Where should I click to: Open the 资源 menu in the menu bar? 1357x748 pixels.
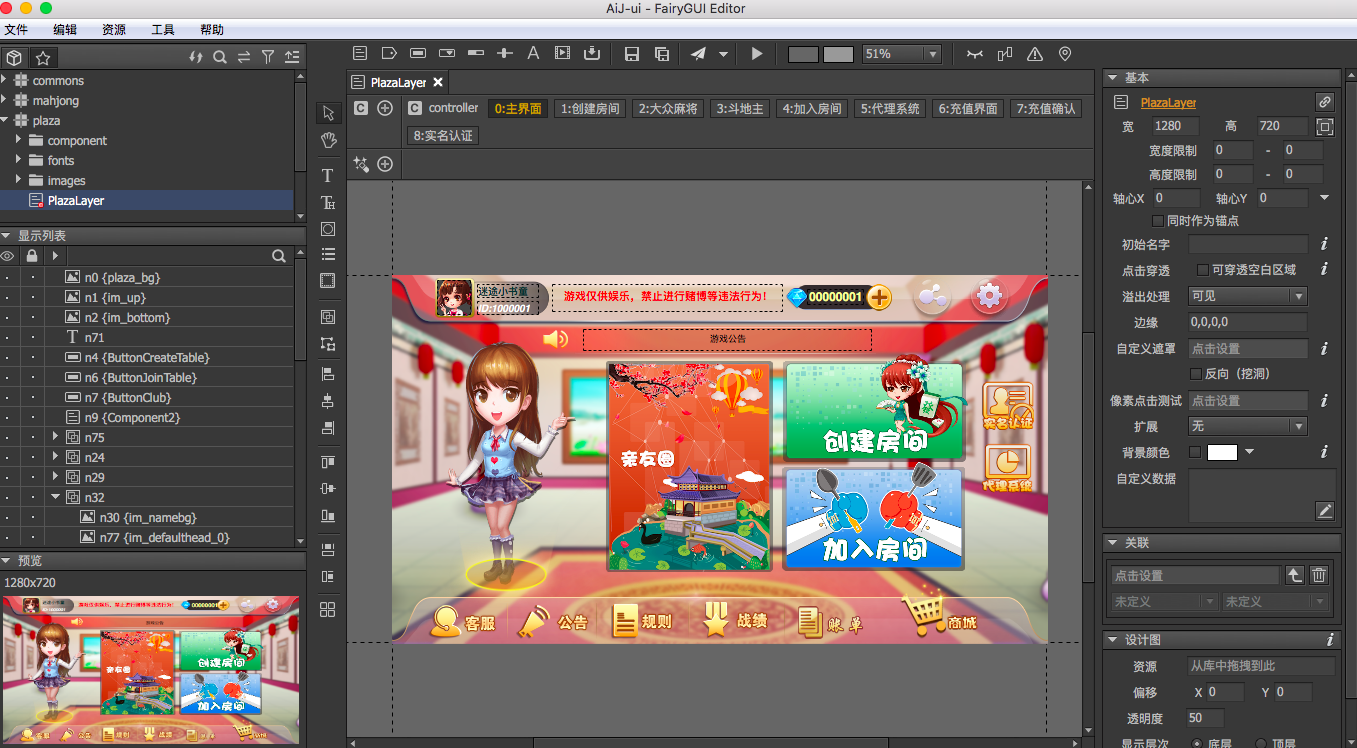point(114,30)
